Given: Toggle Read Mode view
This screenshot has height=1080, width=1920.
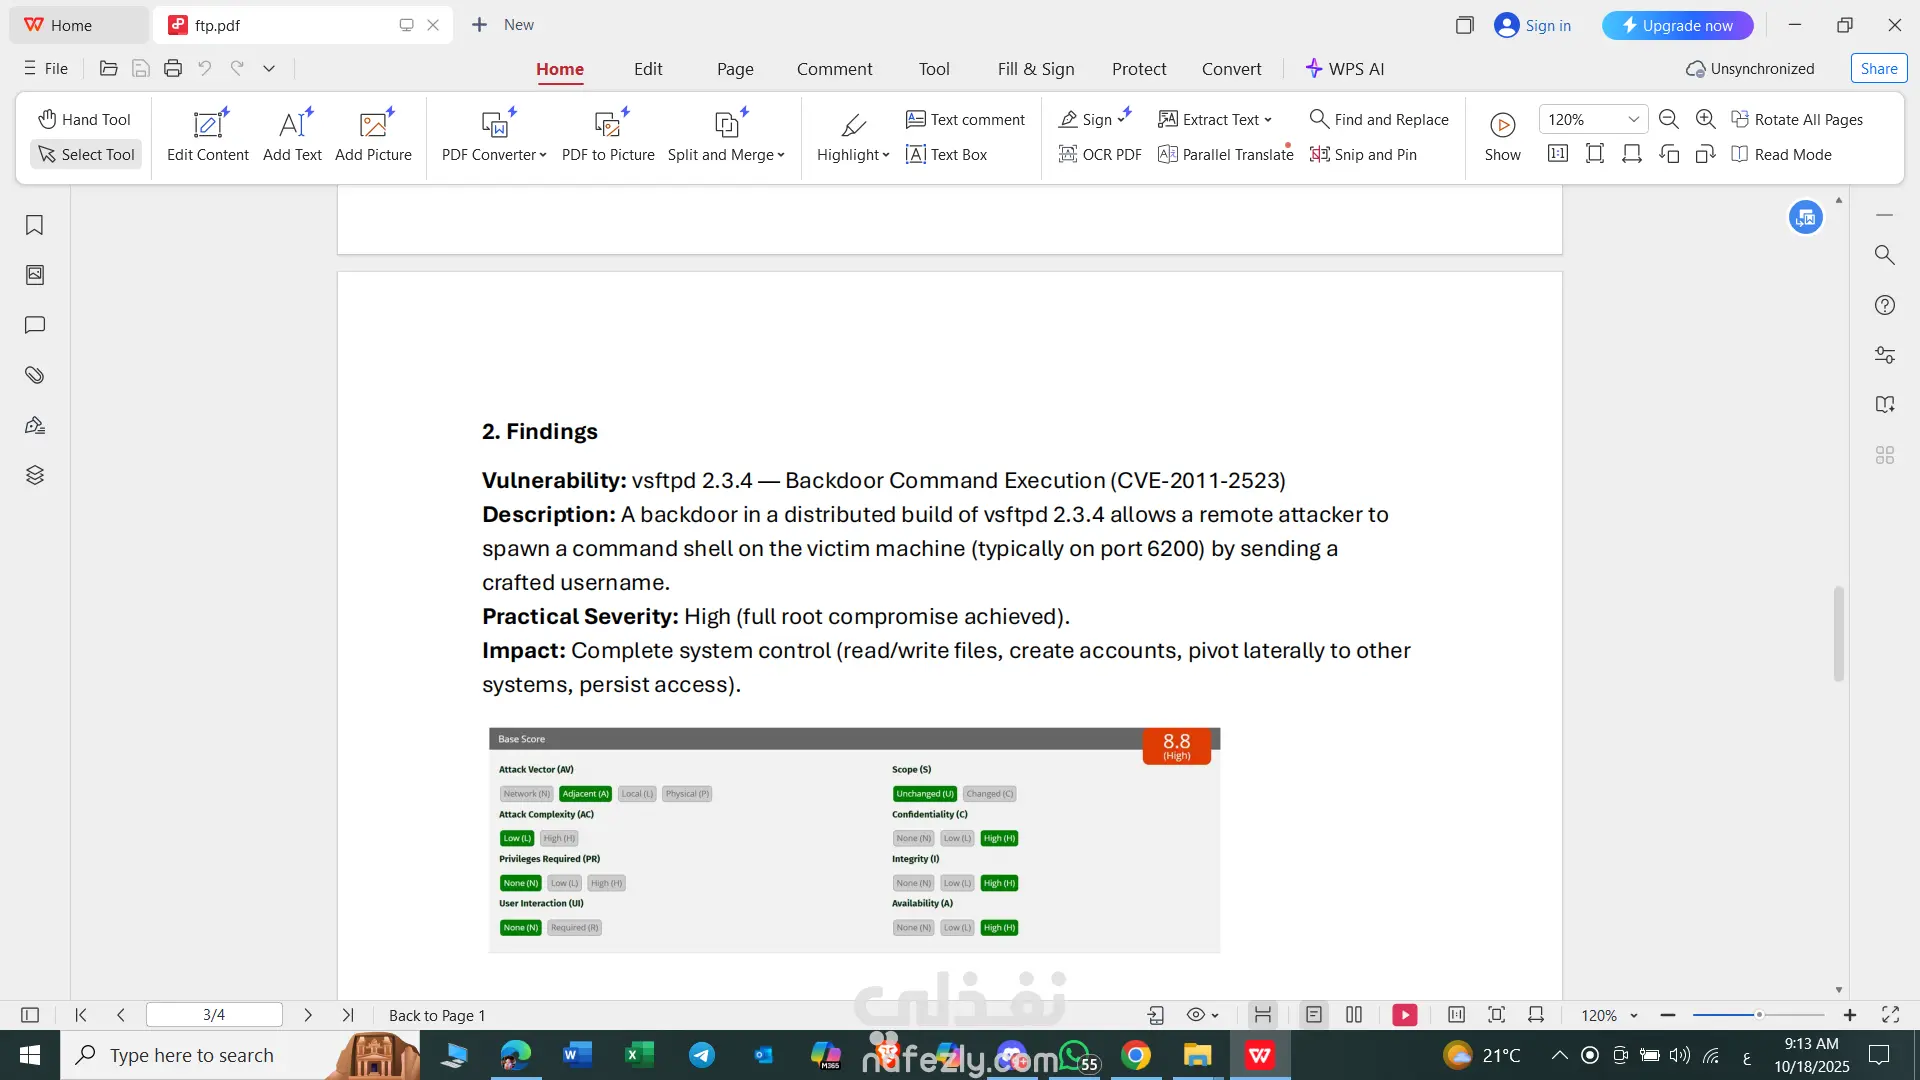Looking at the screenshot, I should (x=1782, y=154).
